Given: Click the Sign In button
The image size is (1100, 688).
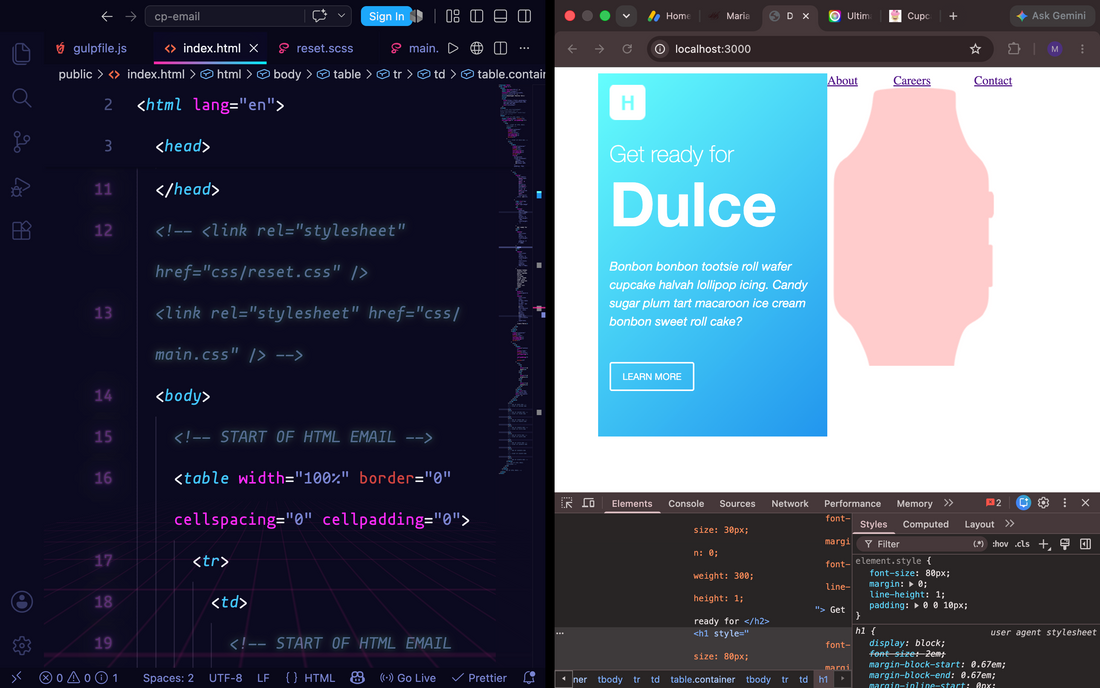Looking at the screenshot, I should click(x=386, y=16).
